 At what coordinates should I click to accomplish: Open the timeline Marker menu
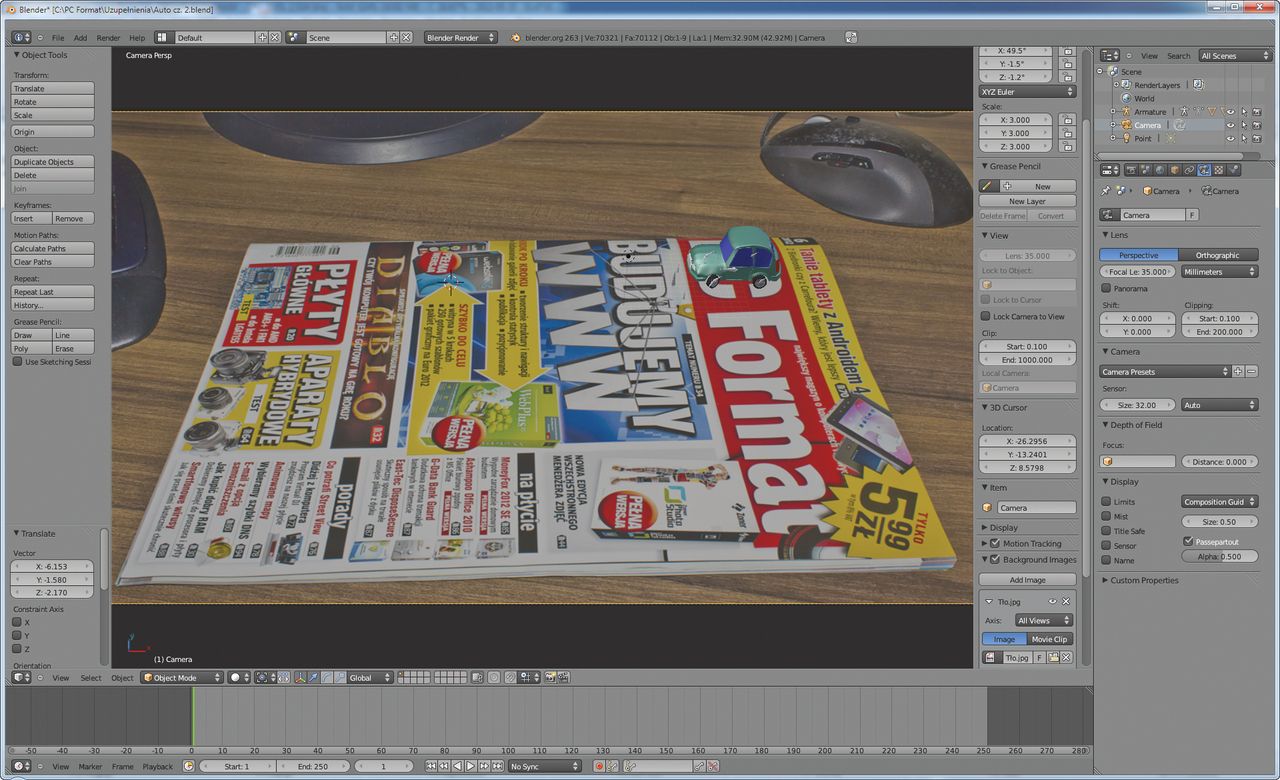90,767
